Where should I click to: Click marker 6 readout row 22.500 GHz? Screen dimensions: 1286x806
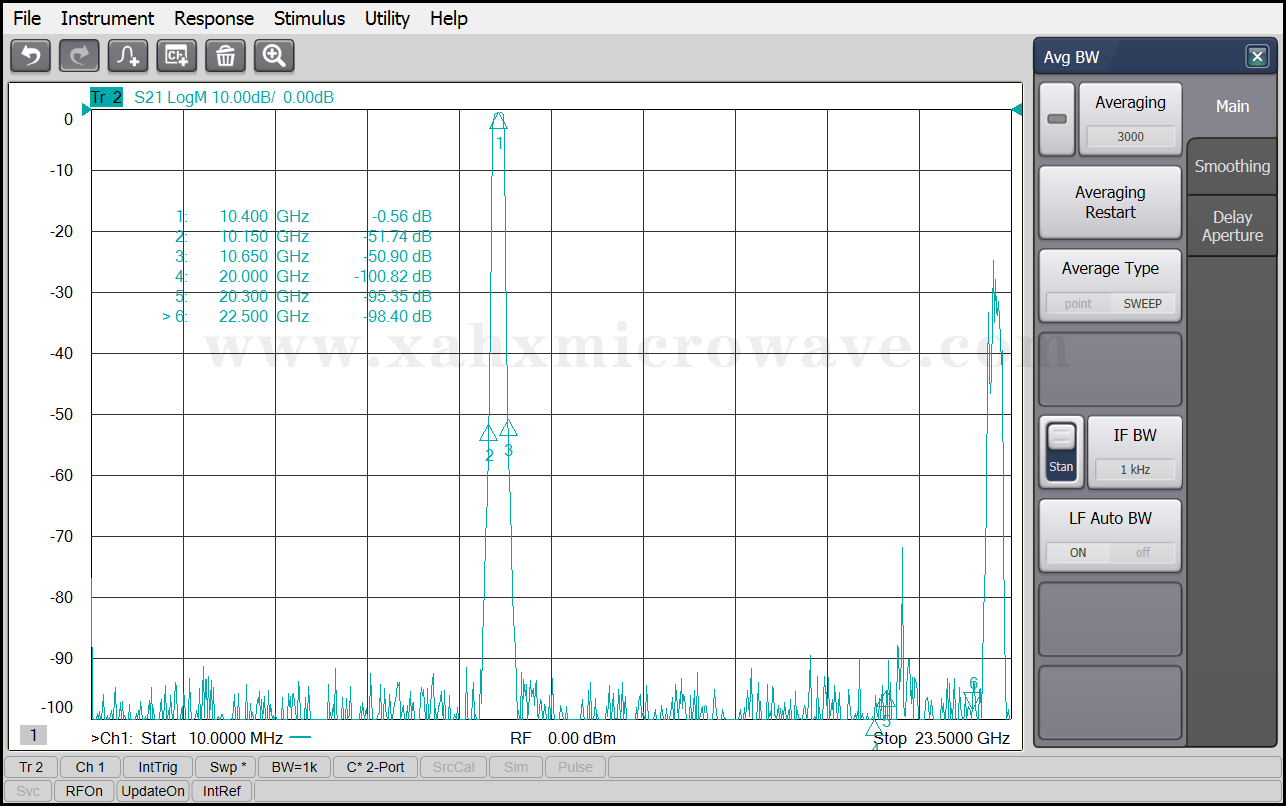297,316
